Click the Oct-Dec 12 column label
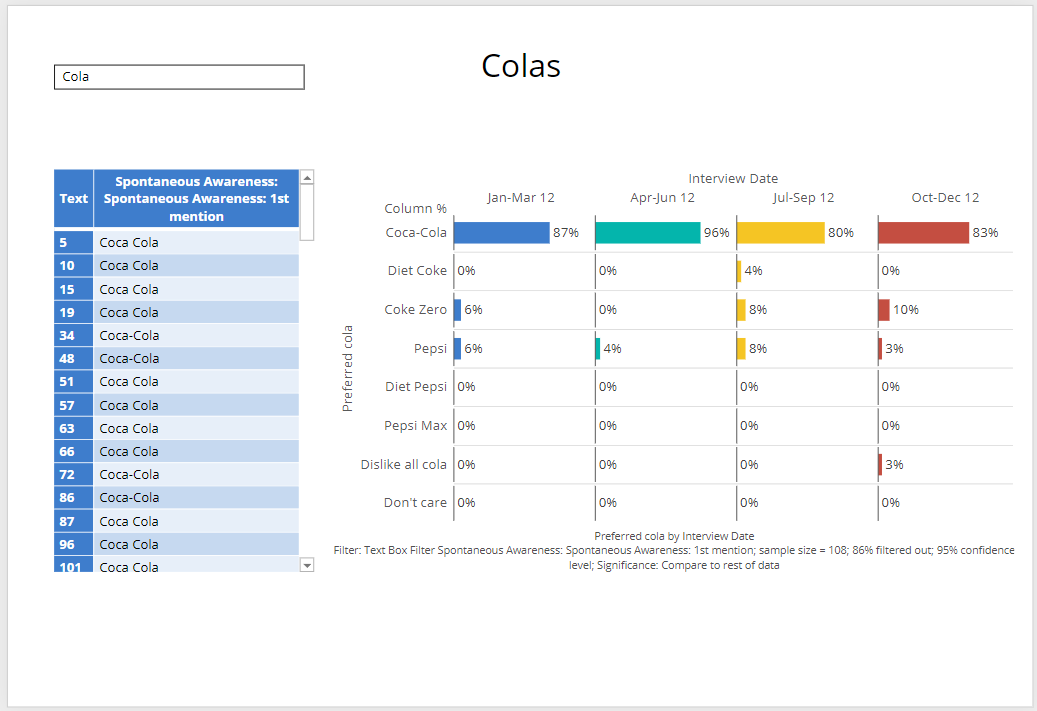 (x=945, y=198)
